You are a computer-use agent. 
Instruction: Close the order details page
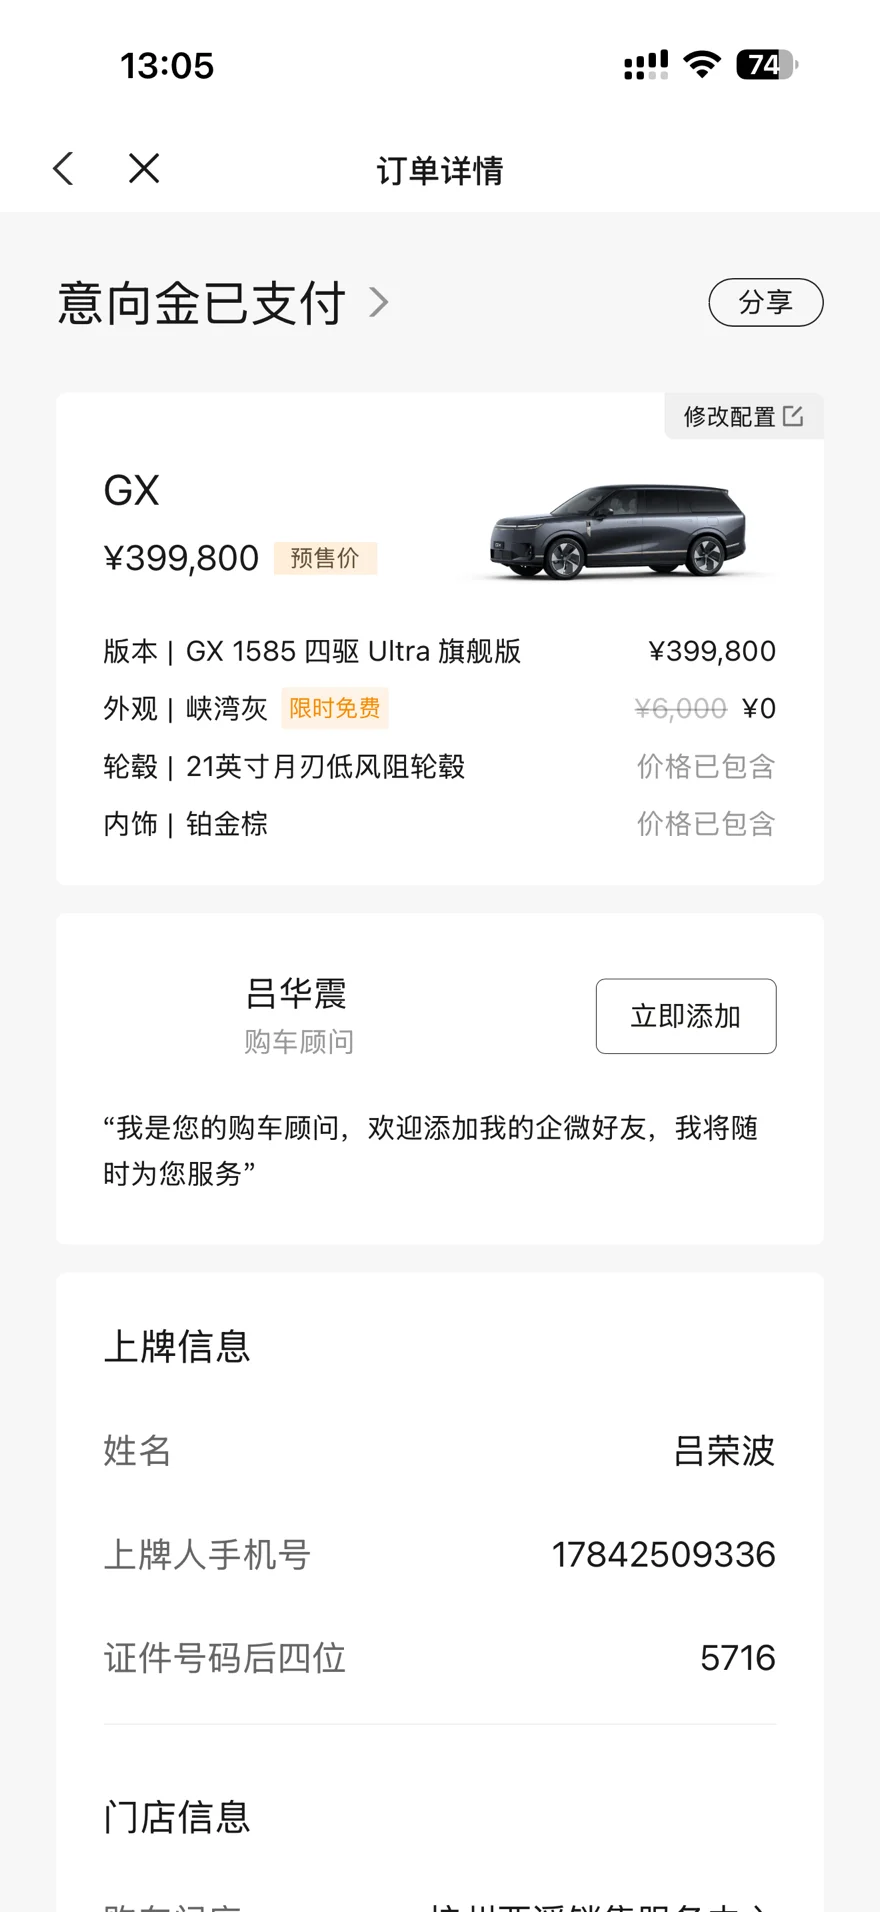click(x=144, y=169)
